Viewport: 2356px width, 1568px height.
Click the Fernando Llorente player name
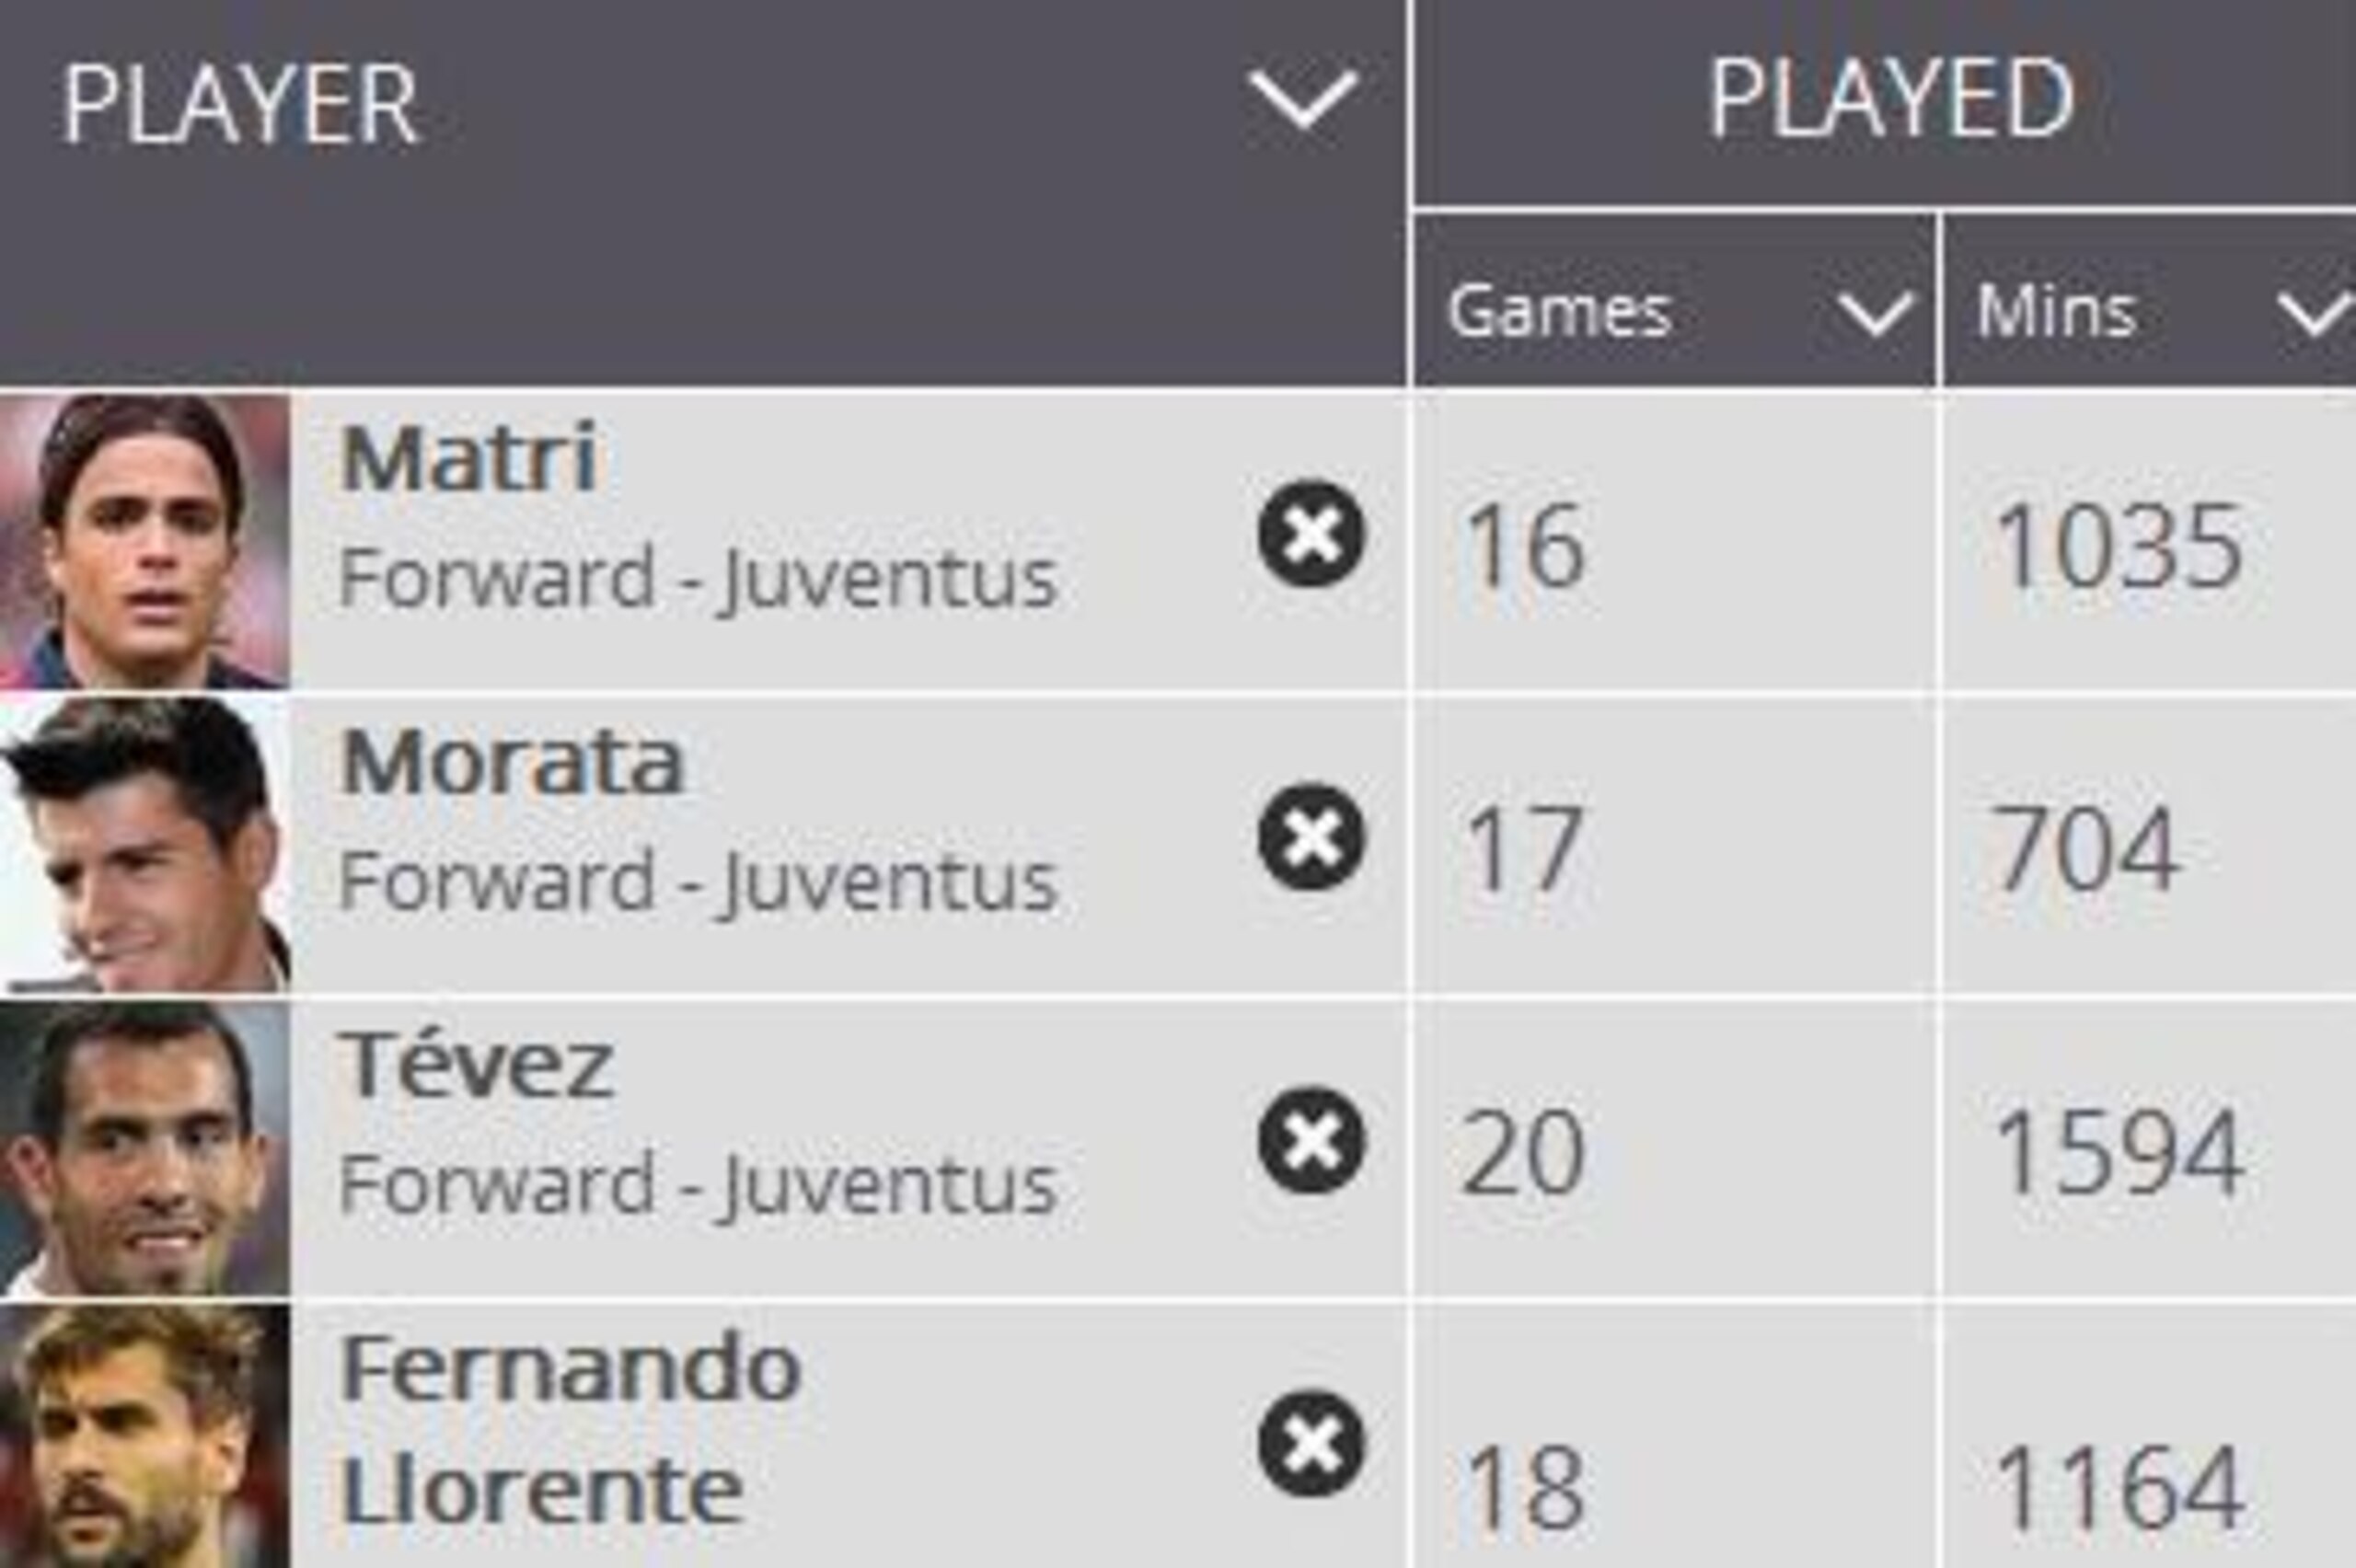[x=570, y=1429]
